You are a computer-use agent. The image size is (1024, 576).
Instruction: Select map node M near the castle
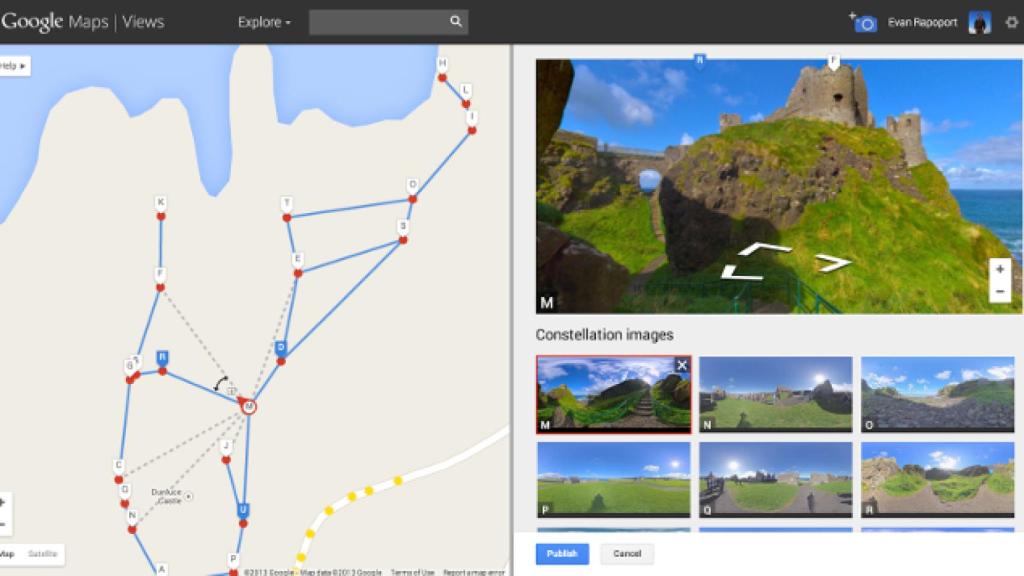[247, 406]
